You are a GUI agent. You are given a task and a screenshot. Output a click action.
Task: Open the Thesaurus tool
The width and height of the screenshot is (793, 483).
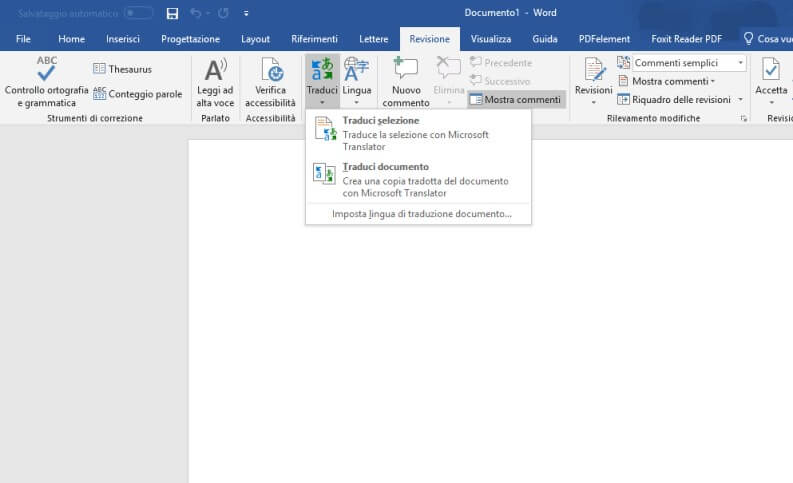(123, 69)
